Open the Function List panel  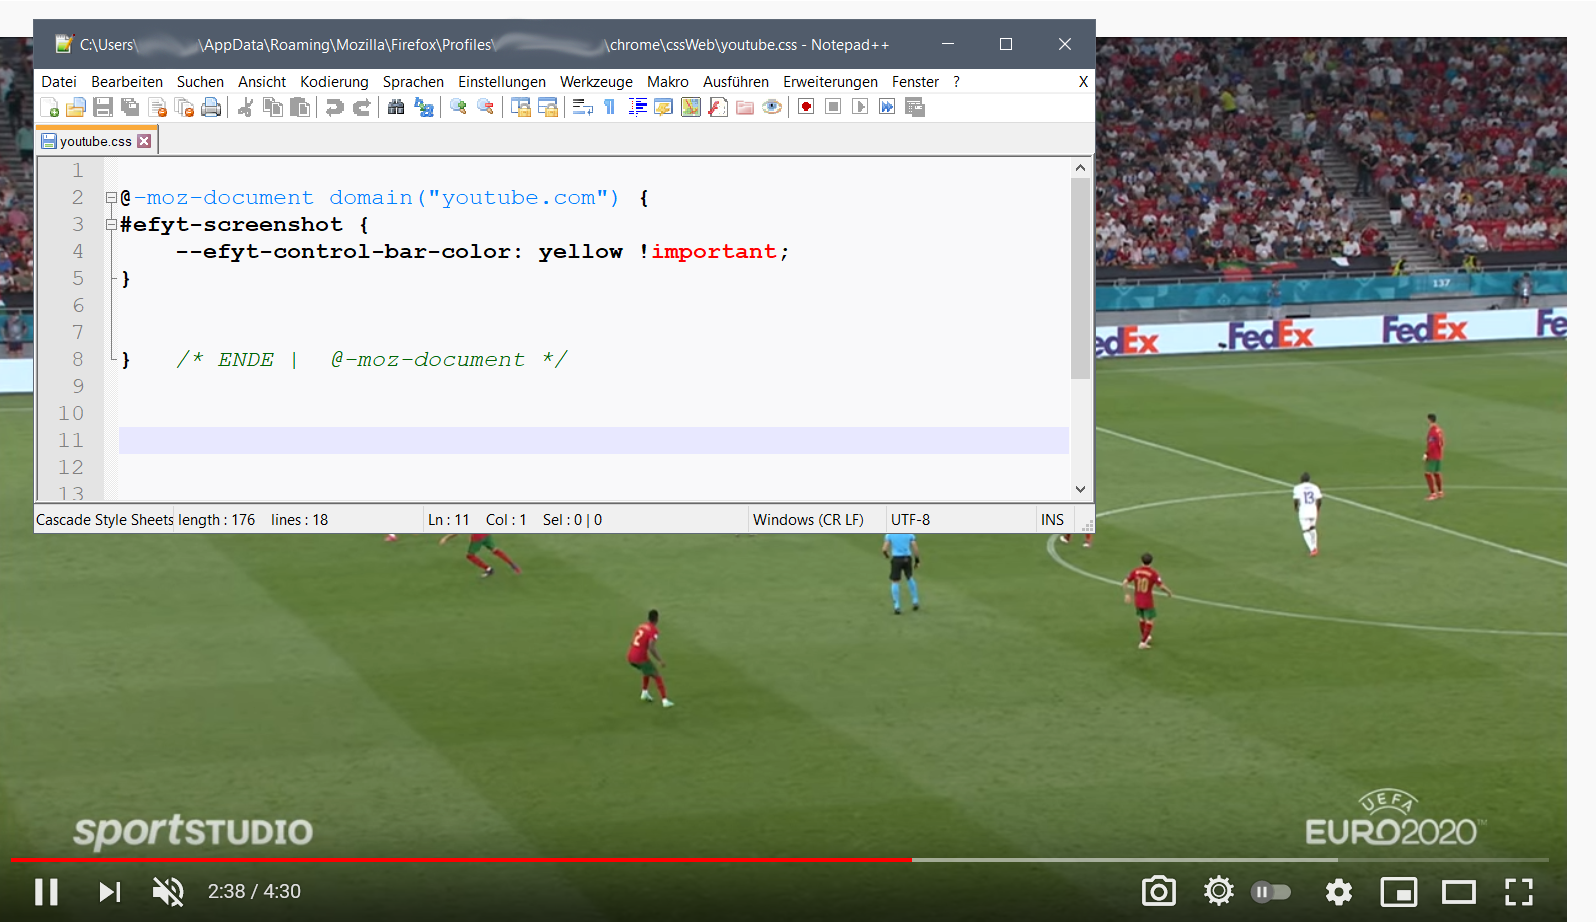click(x=717, y=107)
